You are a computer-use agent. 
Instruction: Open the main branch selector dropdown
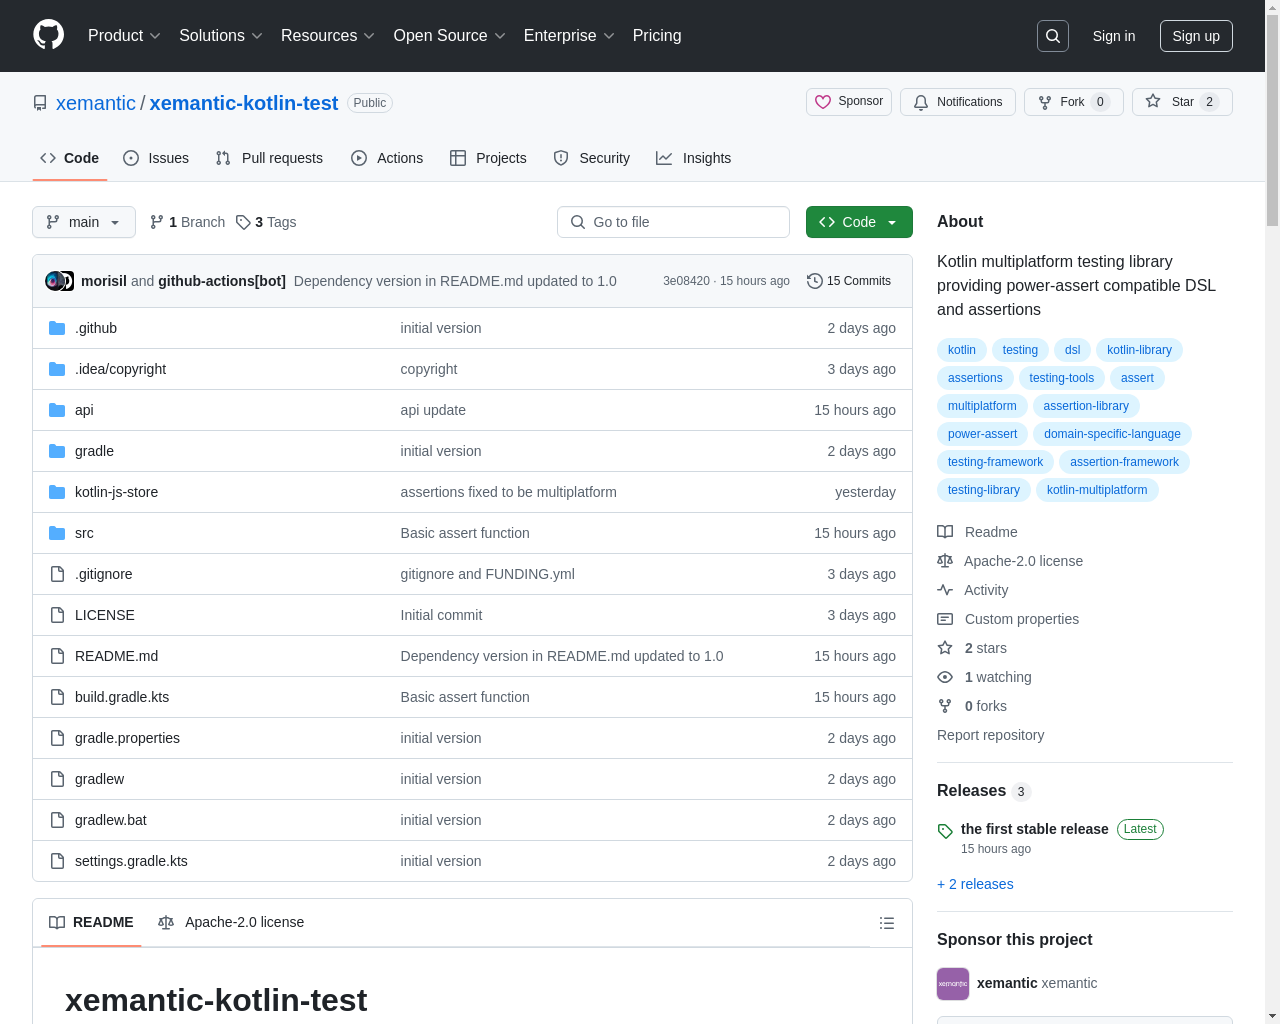coord(84,222)
